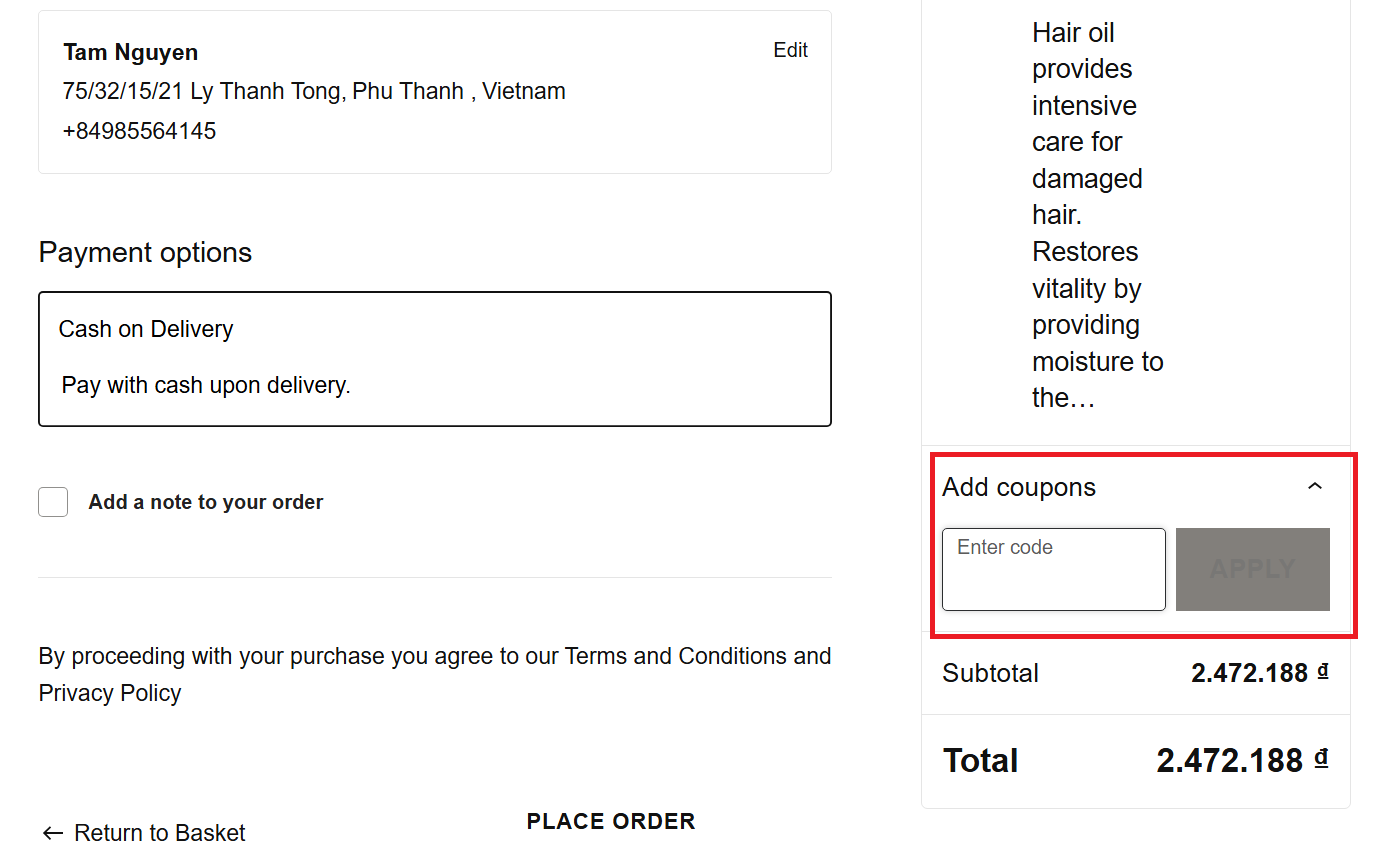This screenshot has height=867, width=1396.
Task: Edit the Tam Nguyen shipping address
Action: coord(790,51)
